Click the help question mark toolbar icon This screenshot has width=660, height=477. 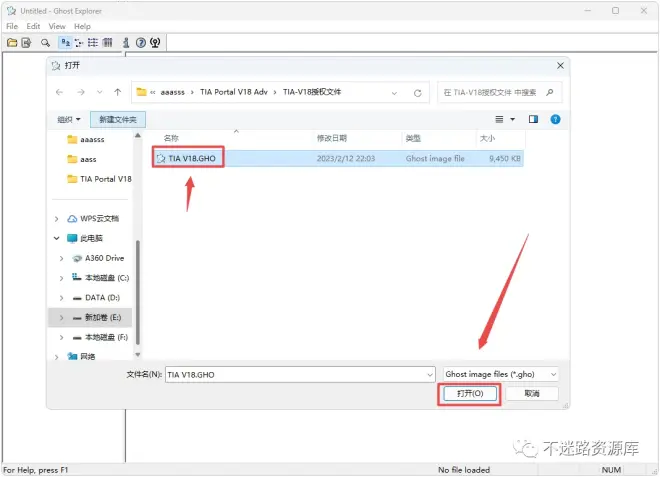141,43
